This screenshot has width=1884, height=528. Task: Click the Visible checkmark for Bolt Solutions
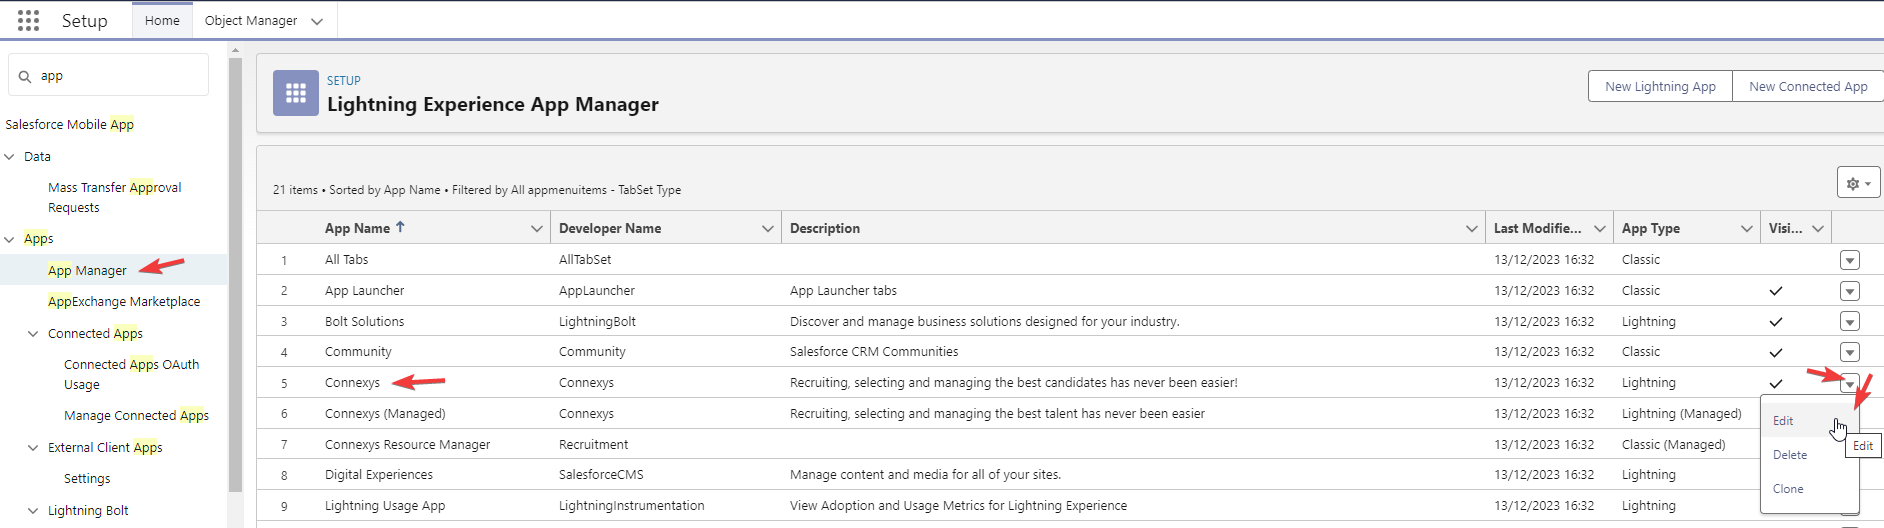click(1776, 322)
